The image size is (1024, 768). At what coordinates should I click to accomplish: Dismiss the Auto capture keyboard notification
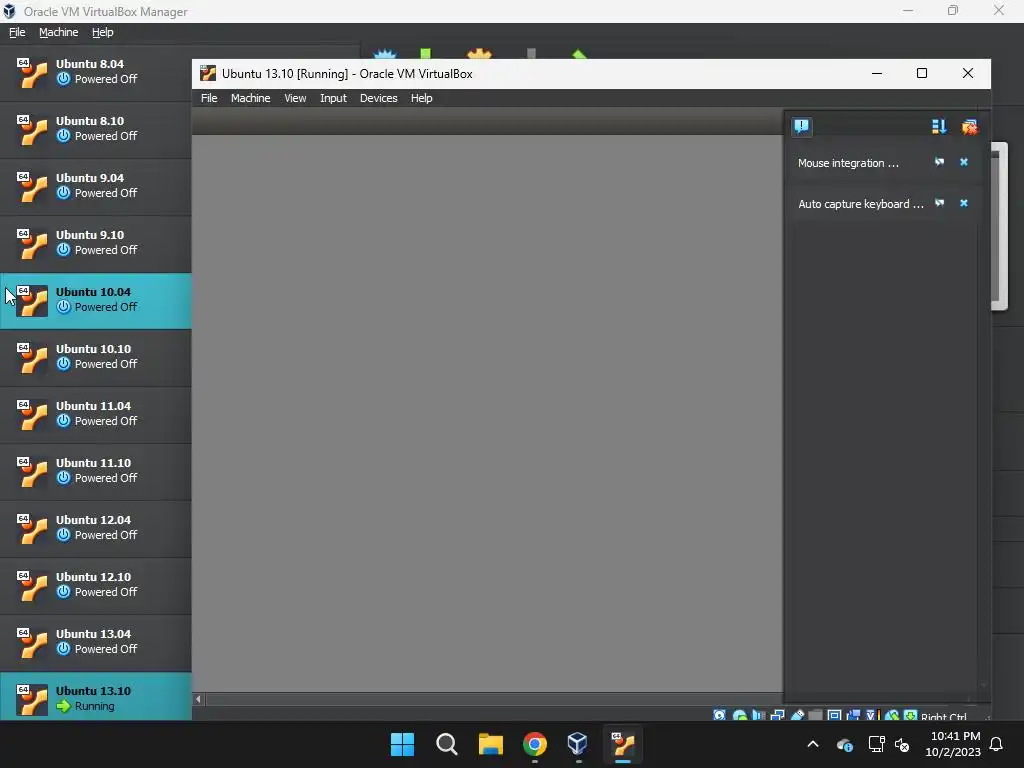pyautogui.click(x=964, y=203)
